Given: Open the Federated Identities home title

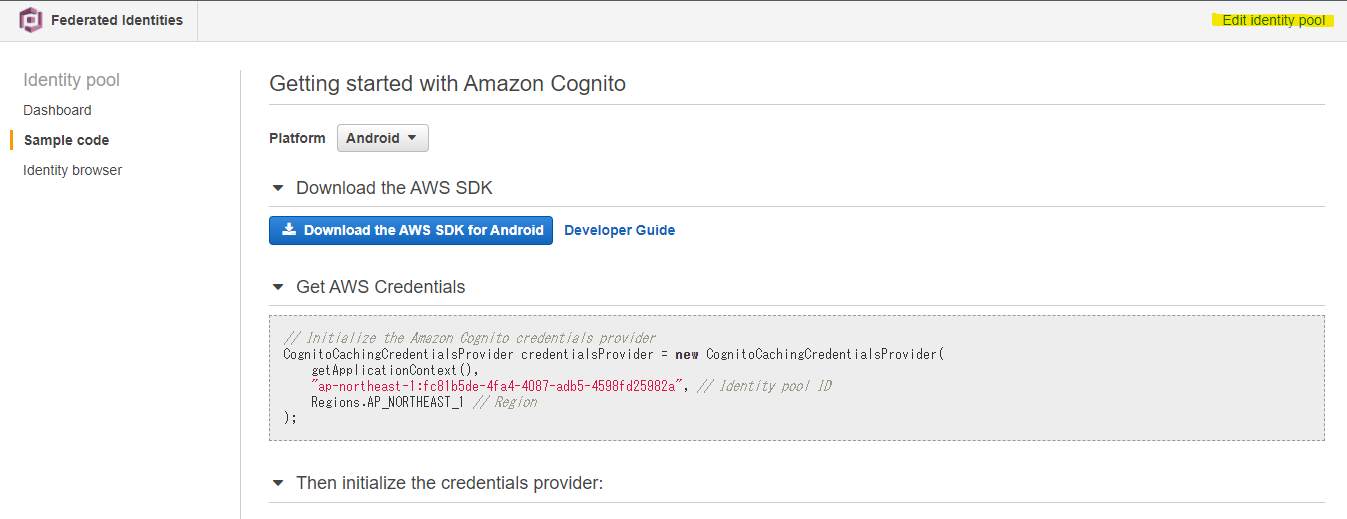Looking at the screenshot, I should (x=117, y=20).
